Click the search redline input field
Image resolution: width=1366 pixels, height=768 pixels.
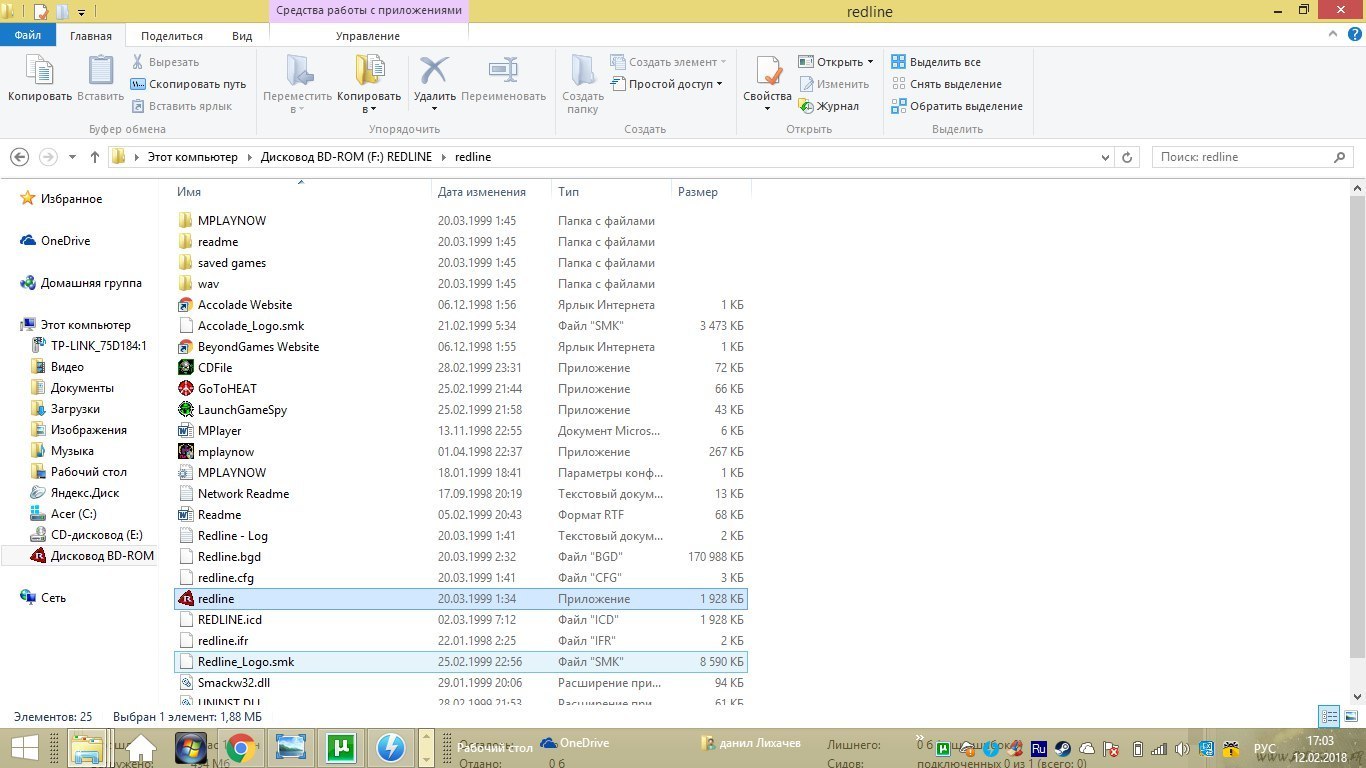1242,157
